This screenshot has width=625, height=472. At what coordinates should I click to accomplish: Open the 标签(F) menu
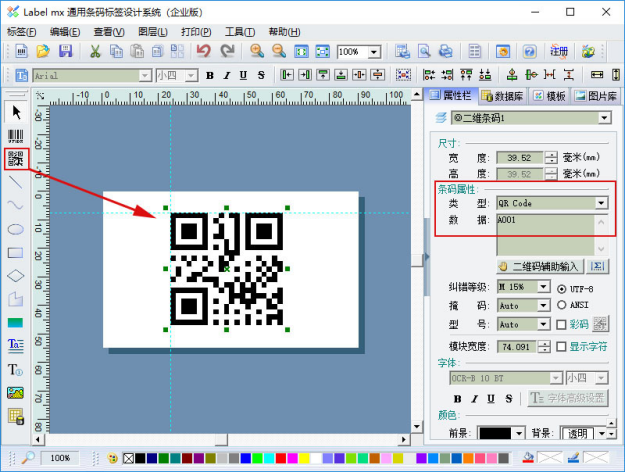click(x=22, y=32)
